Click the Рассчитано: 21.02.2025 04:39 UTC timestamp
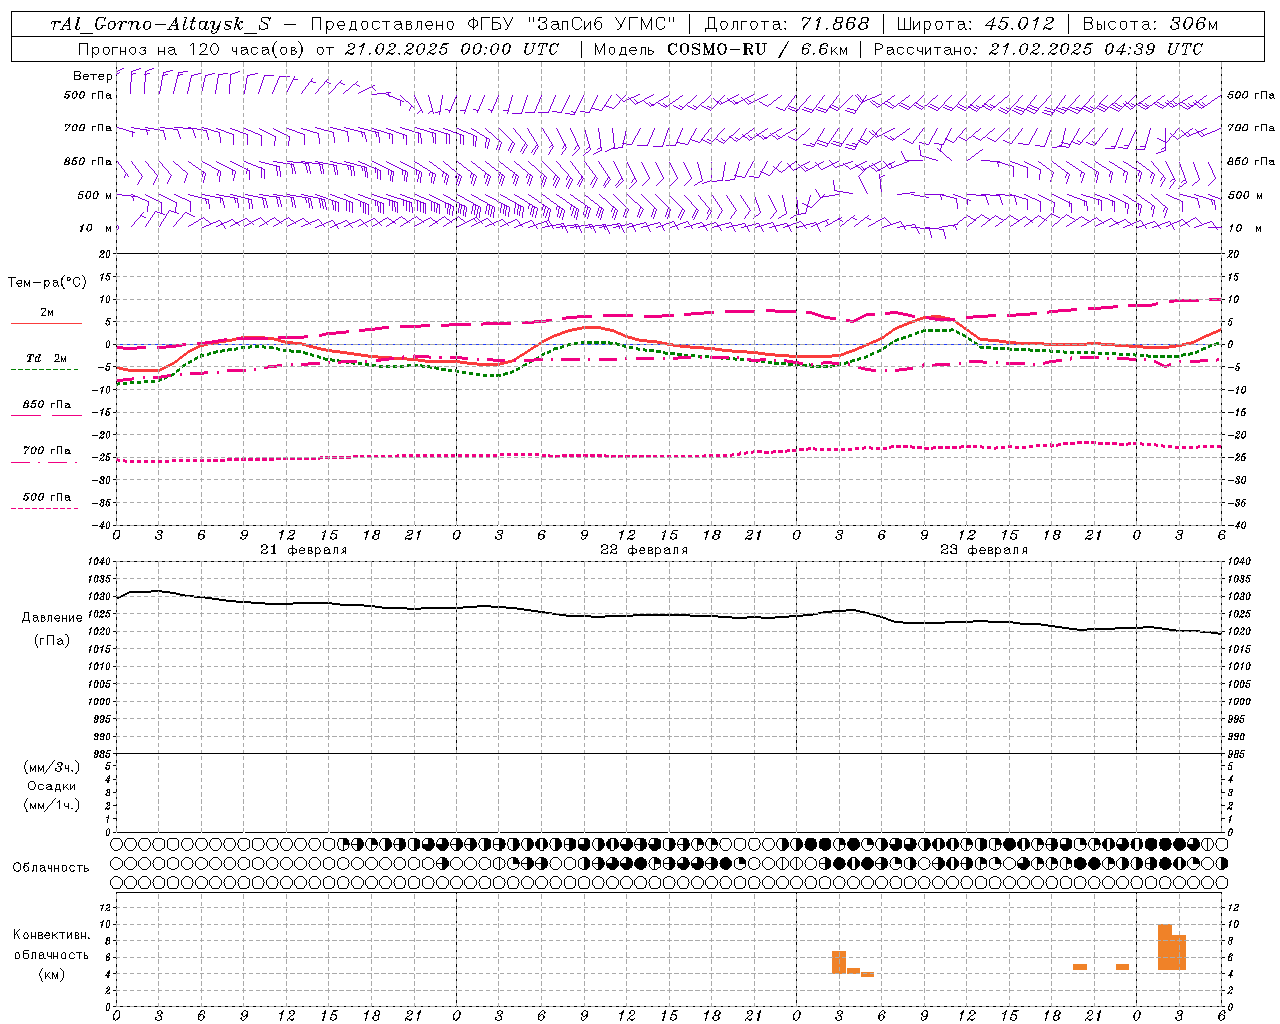 1038,49
